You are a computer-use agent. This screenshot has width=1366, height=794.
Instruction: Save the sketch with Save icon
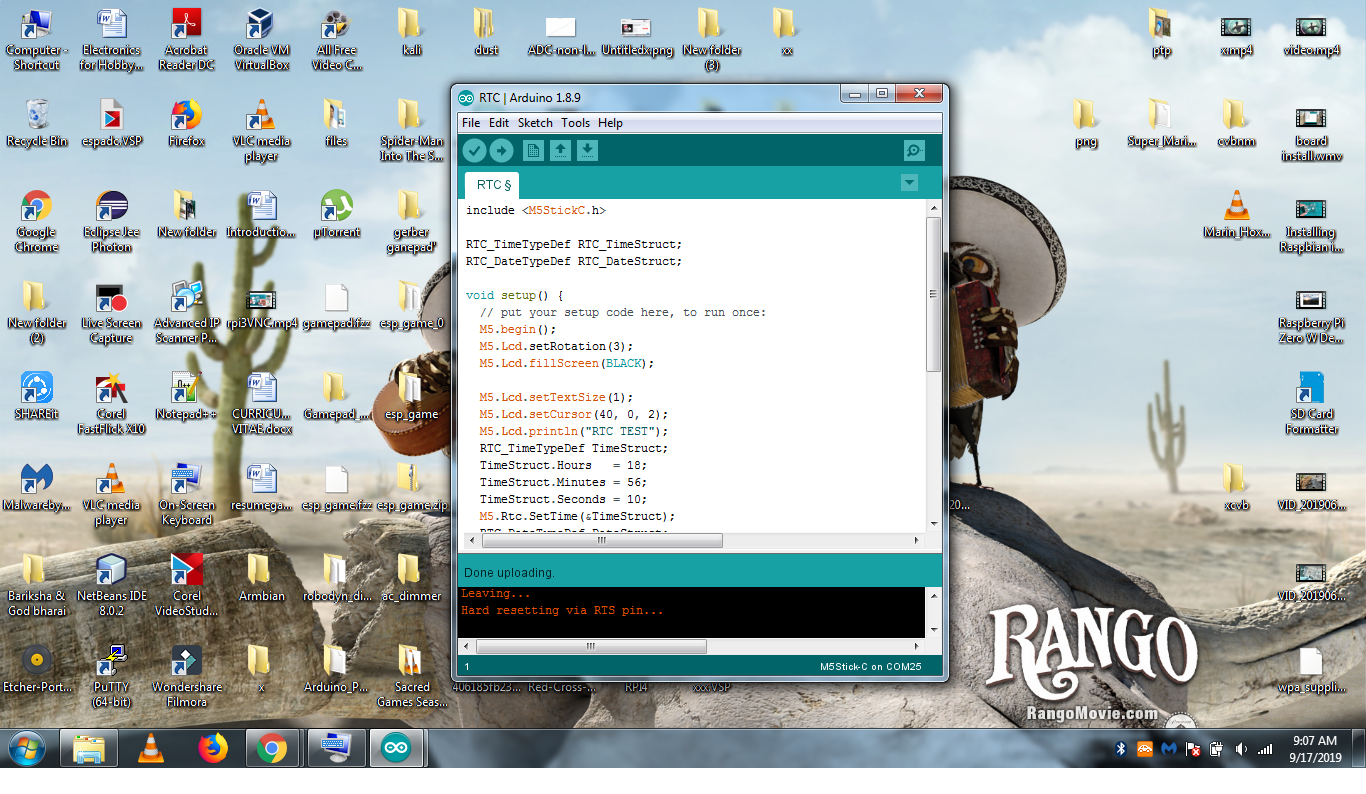pos(588,150)
